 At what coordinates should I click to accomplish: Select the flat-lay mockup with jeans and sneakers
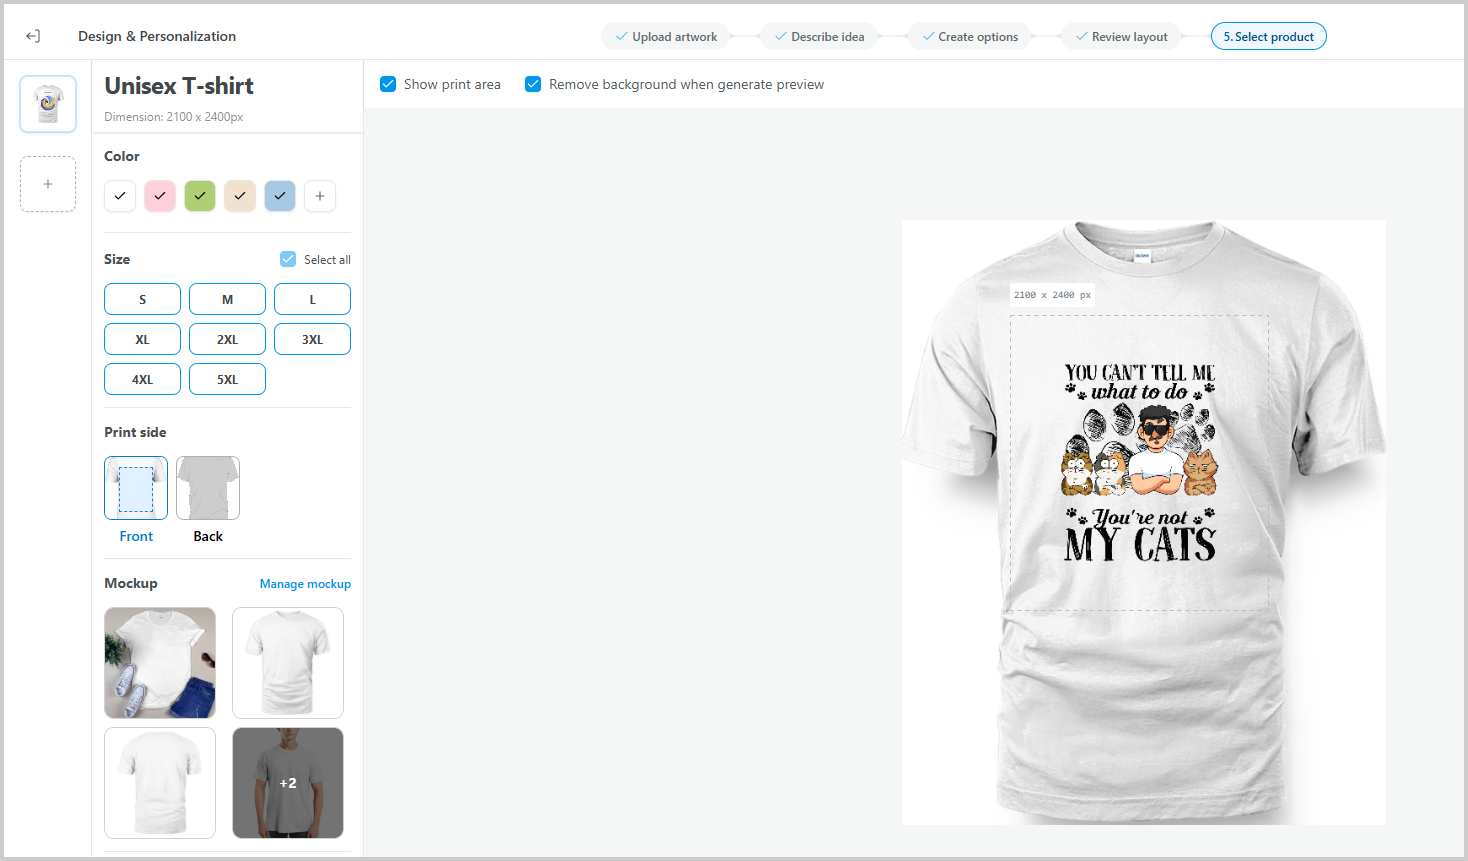tap(160, 663)
